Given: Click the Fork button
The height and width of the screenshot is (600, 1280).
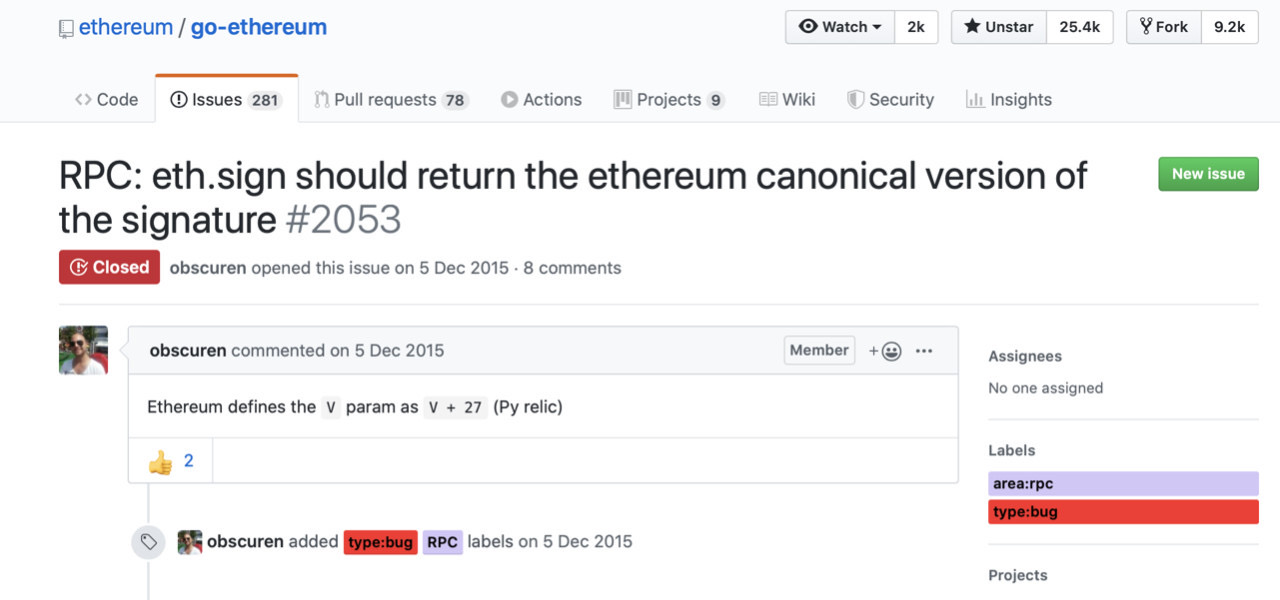Looking at the screenshot, I should (x=1164, y=27).
